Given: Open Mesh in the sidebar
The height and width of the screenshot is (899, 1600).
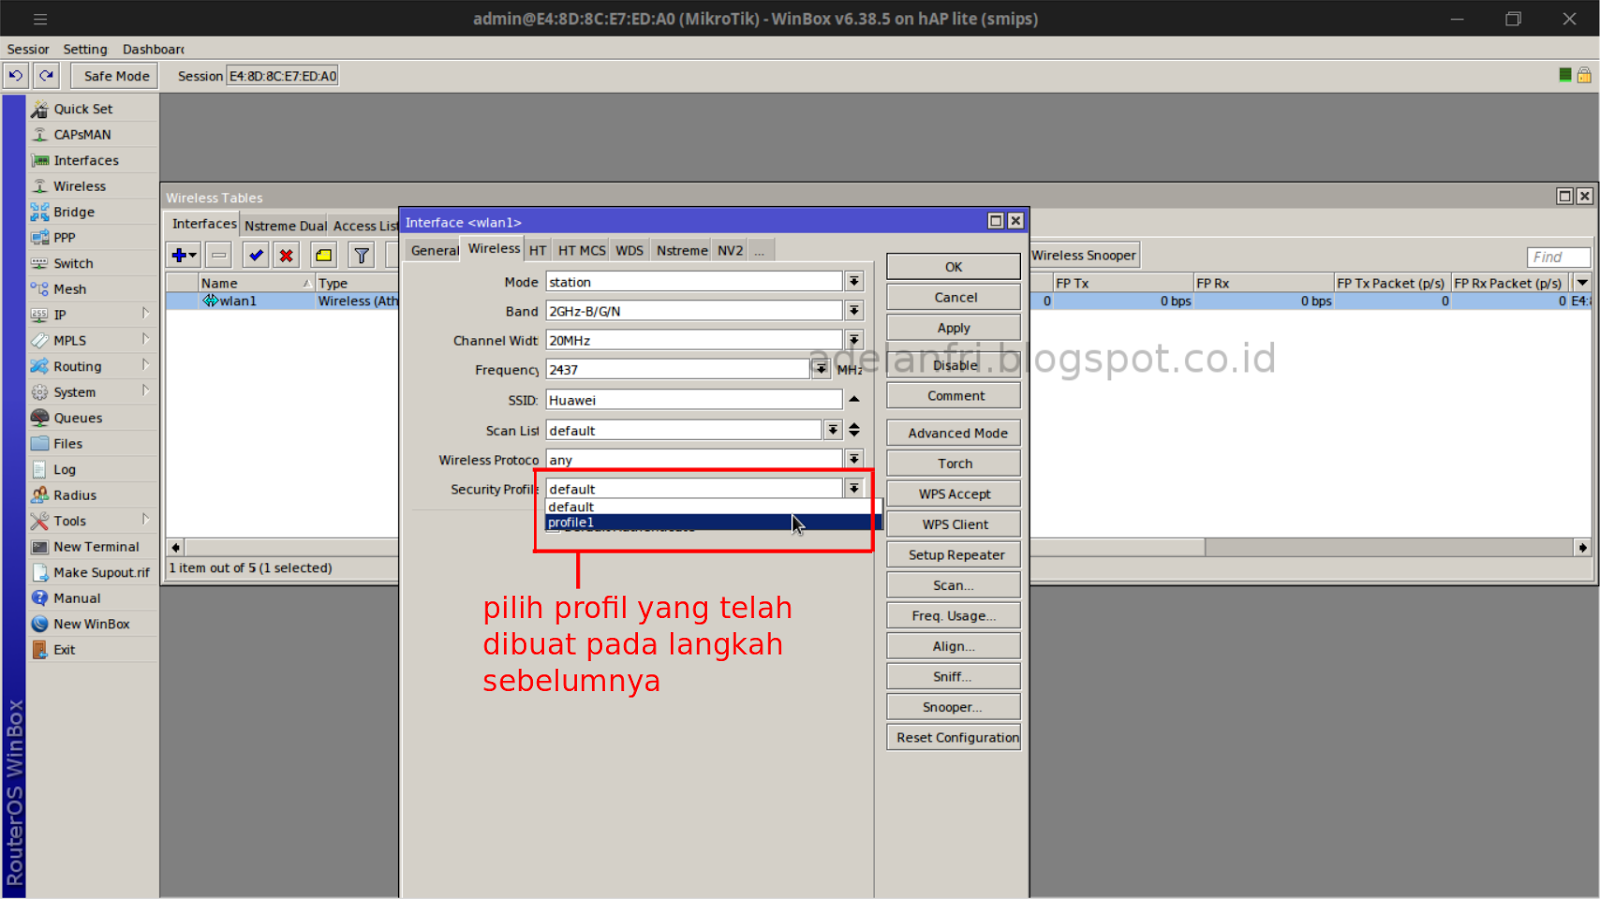Looking at the screenshot, I should [x=70, y=289].
